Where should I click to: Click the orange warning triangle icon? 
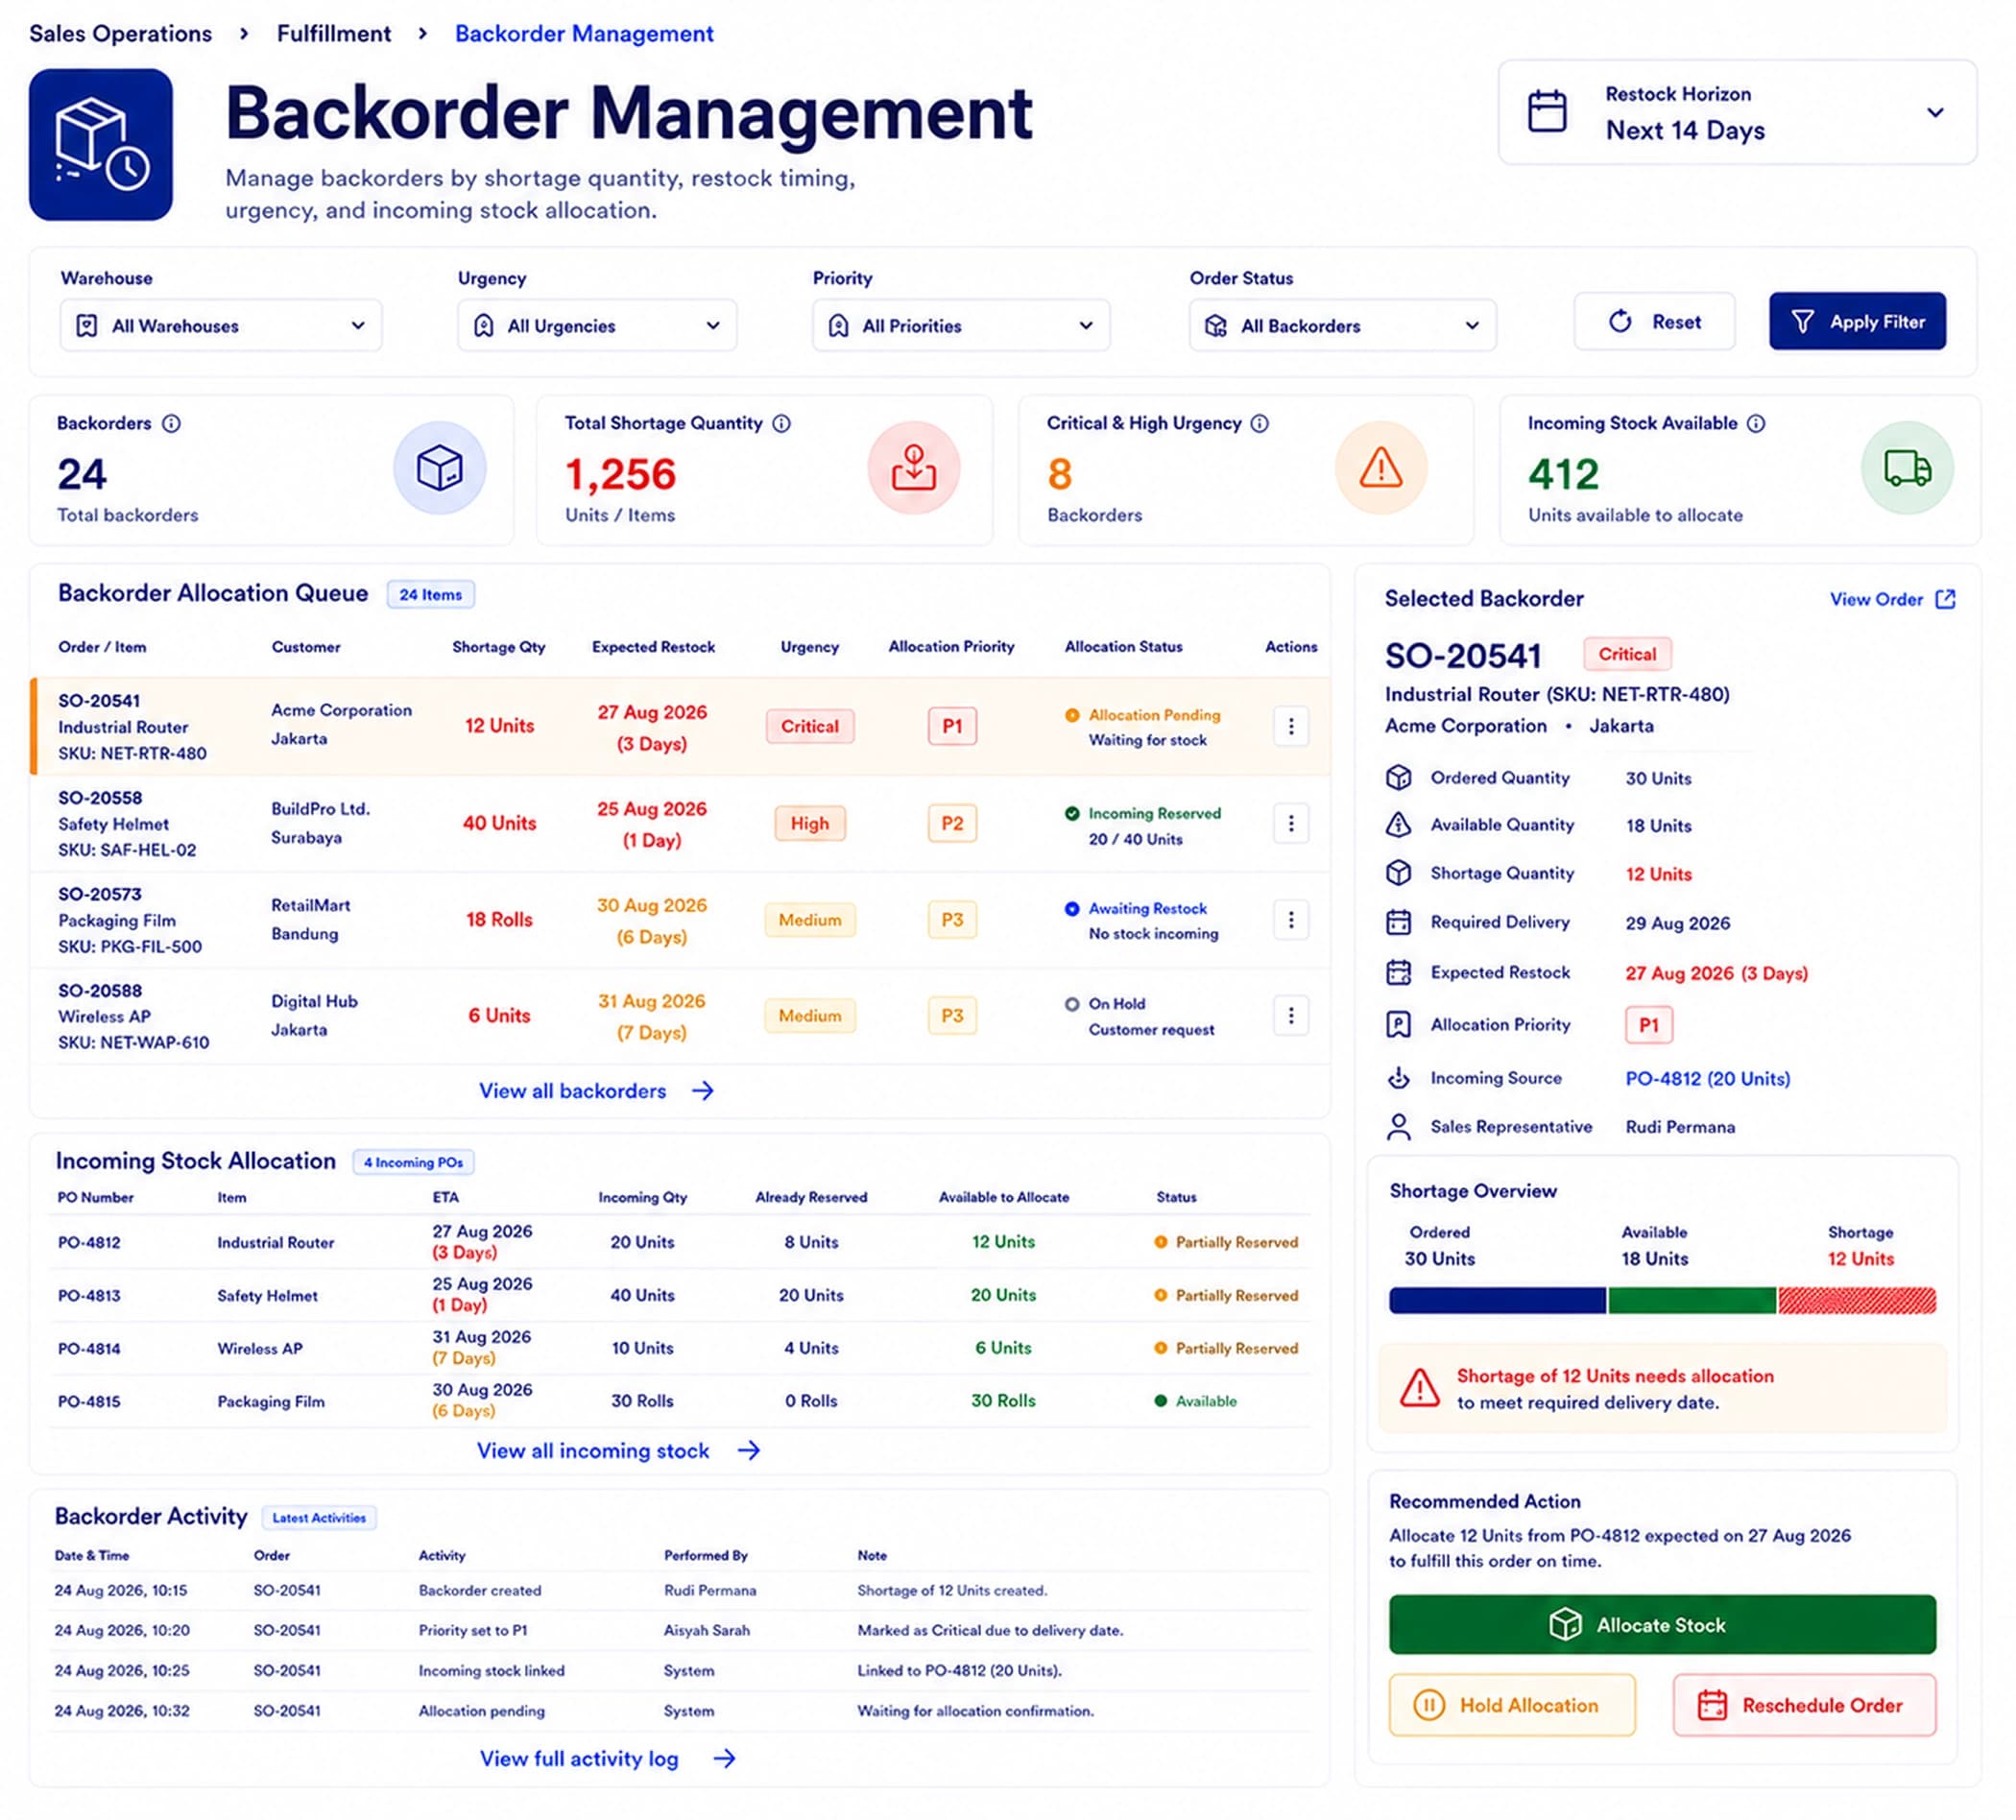pos(1381,468)
